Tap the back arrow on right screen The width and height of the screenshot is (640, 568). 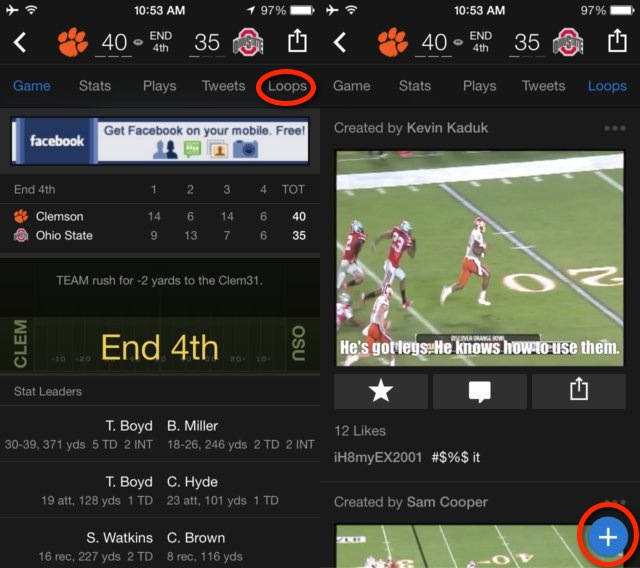click(340, 42)
